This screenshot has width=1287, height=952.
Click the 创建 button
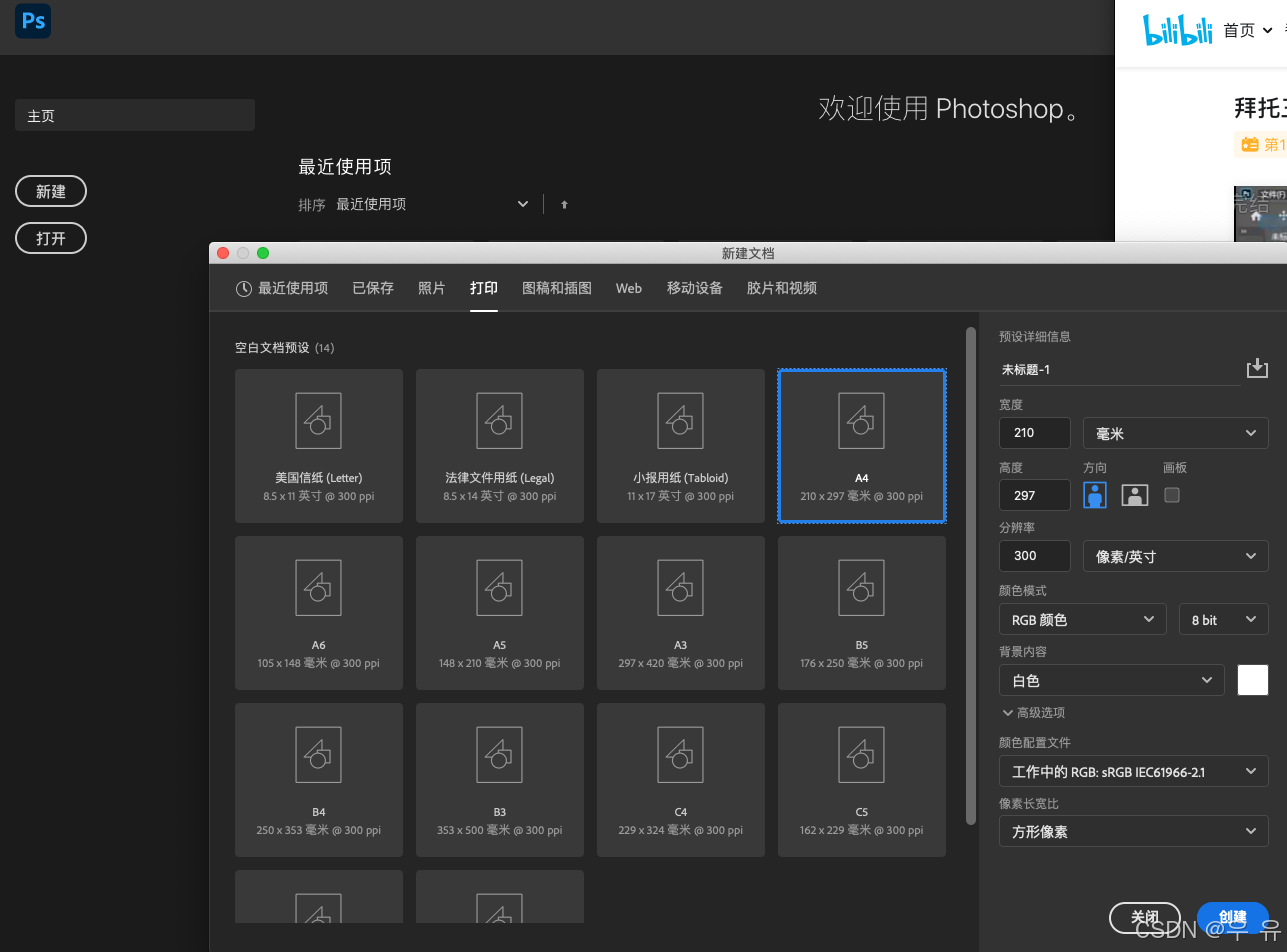pos(1233,917)
